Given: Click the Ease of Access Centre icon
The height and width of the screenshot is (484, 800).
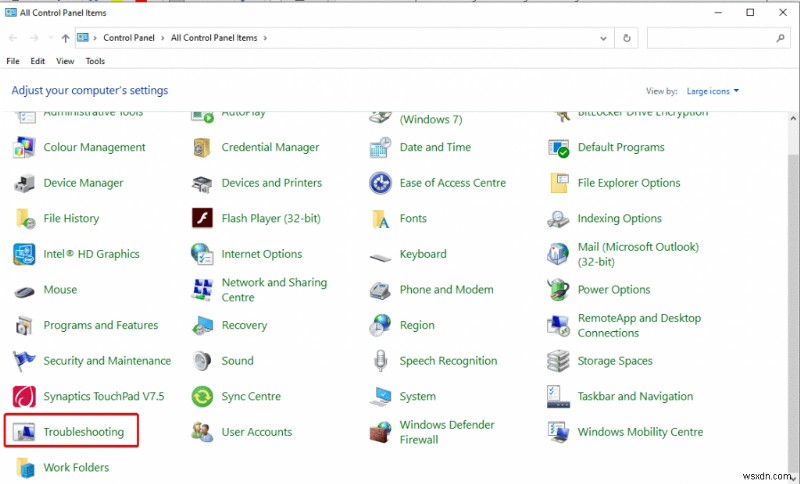Looking at the screenshot, I should (380, 183).
